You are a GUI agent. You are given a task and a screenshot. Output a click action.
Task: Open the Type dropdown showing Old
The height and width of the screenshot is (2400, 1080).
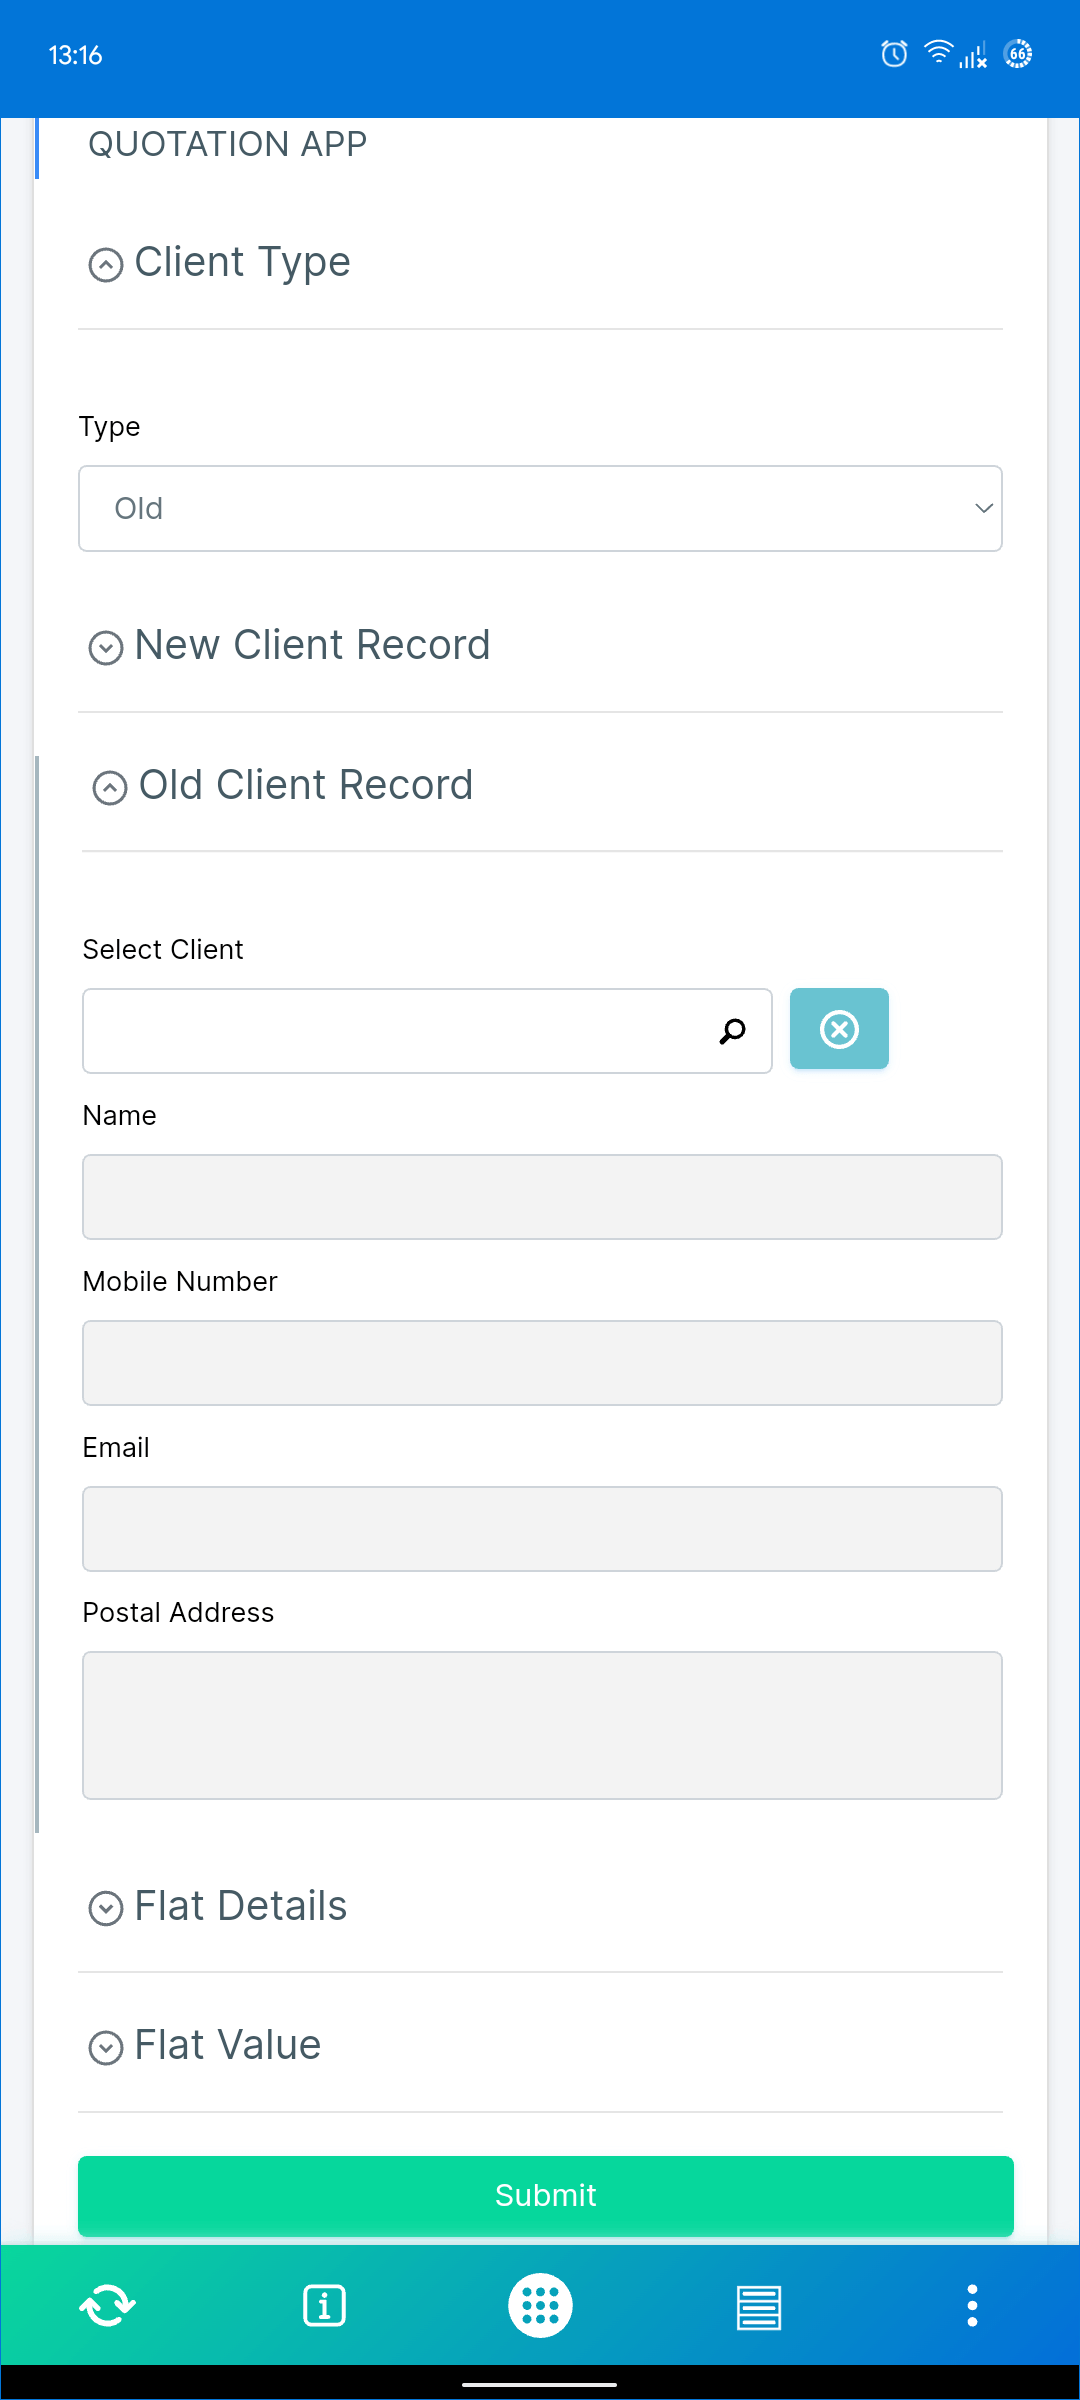[x=540, y=508]
